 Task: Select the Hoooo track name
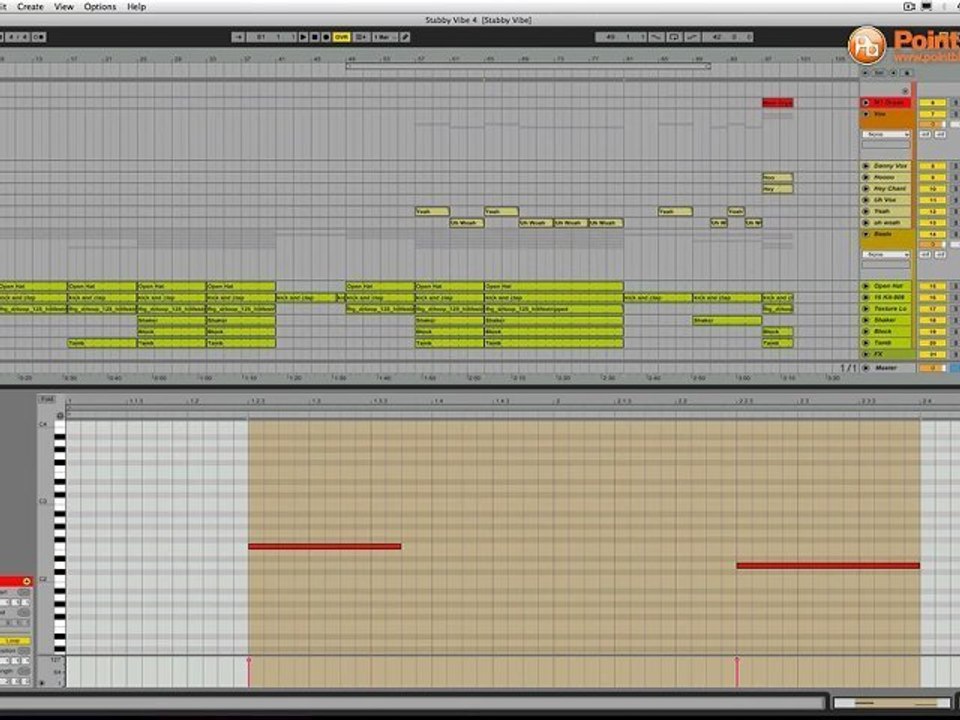coord(884,178)
